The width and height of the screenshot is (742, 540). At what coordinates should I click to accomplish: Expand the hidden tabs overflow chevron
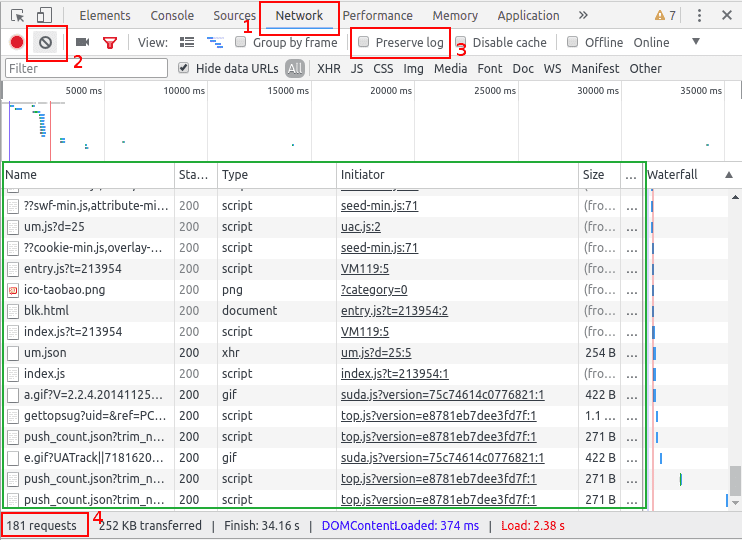pos(584,15)
